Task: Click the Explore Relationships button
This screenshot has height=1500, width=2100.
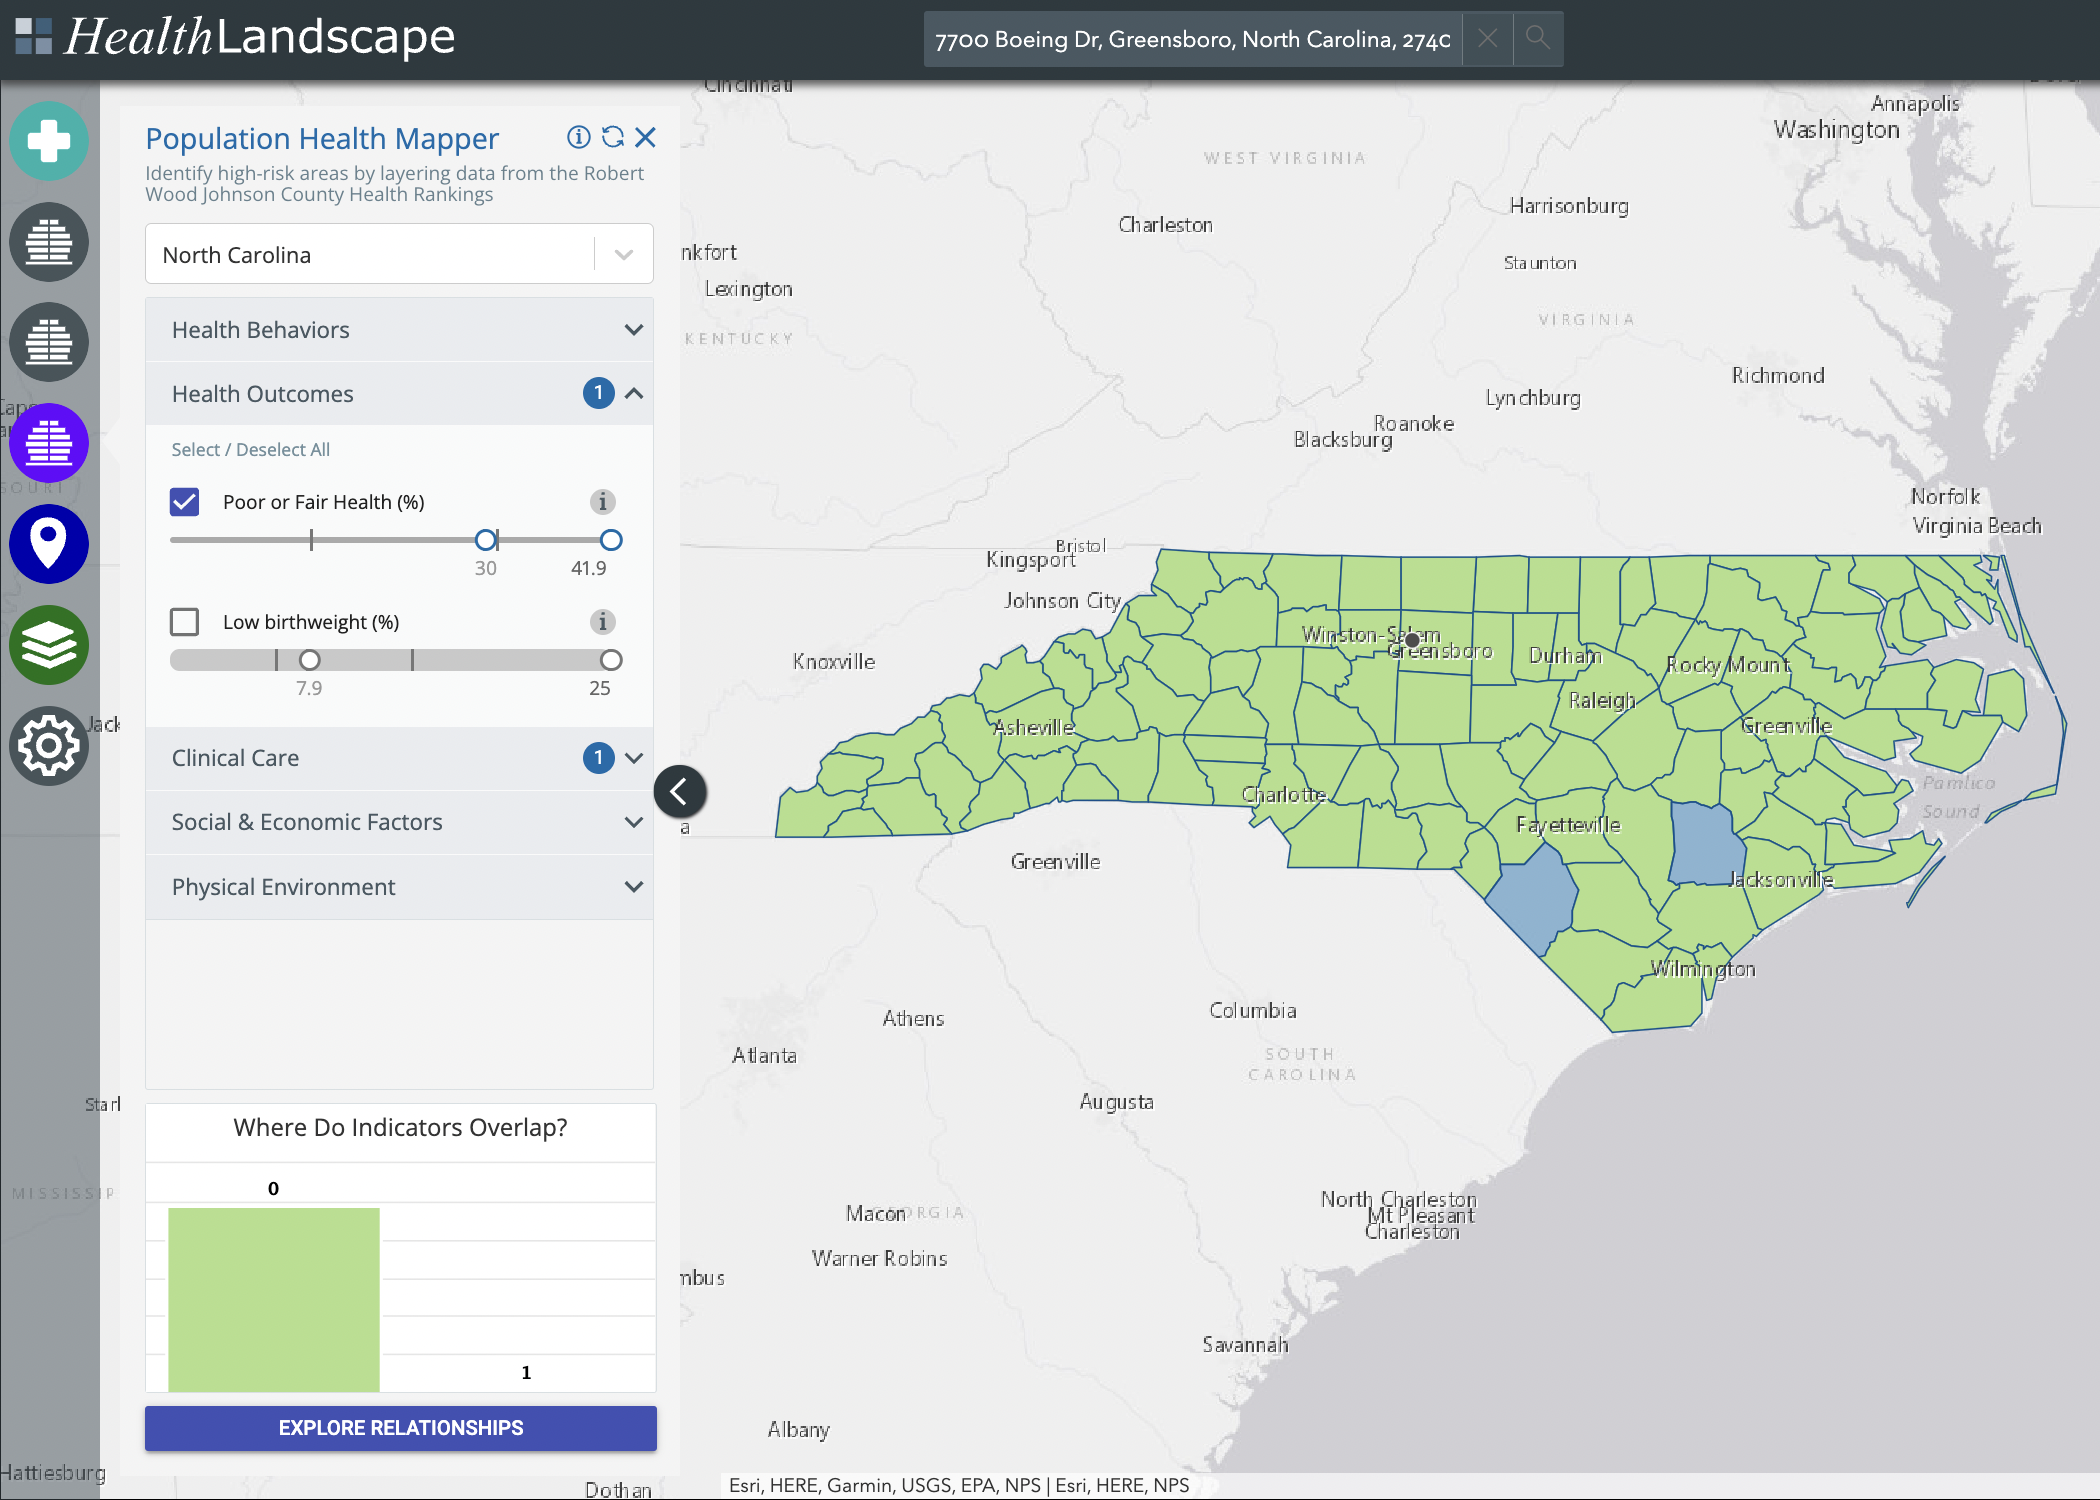Action: [400, 1428]
